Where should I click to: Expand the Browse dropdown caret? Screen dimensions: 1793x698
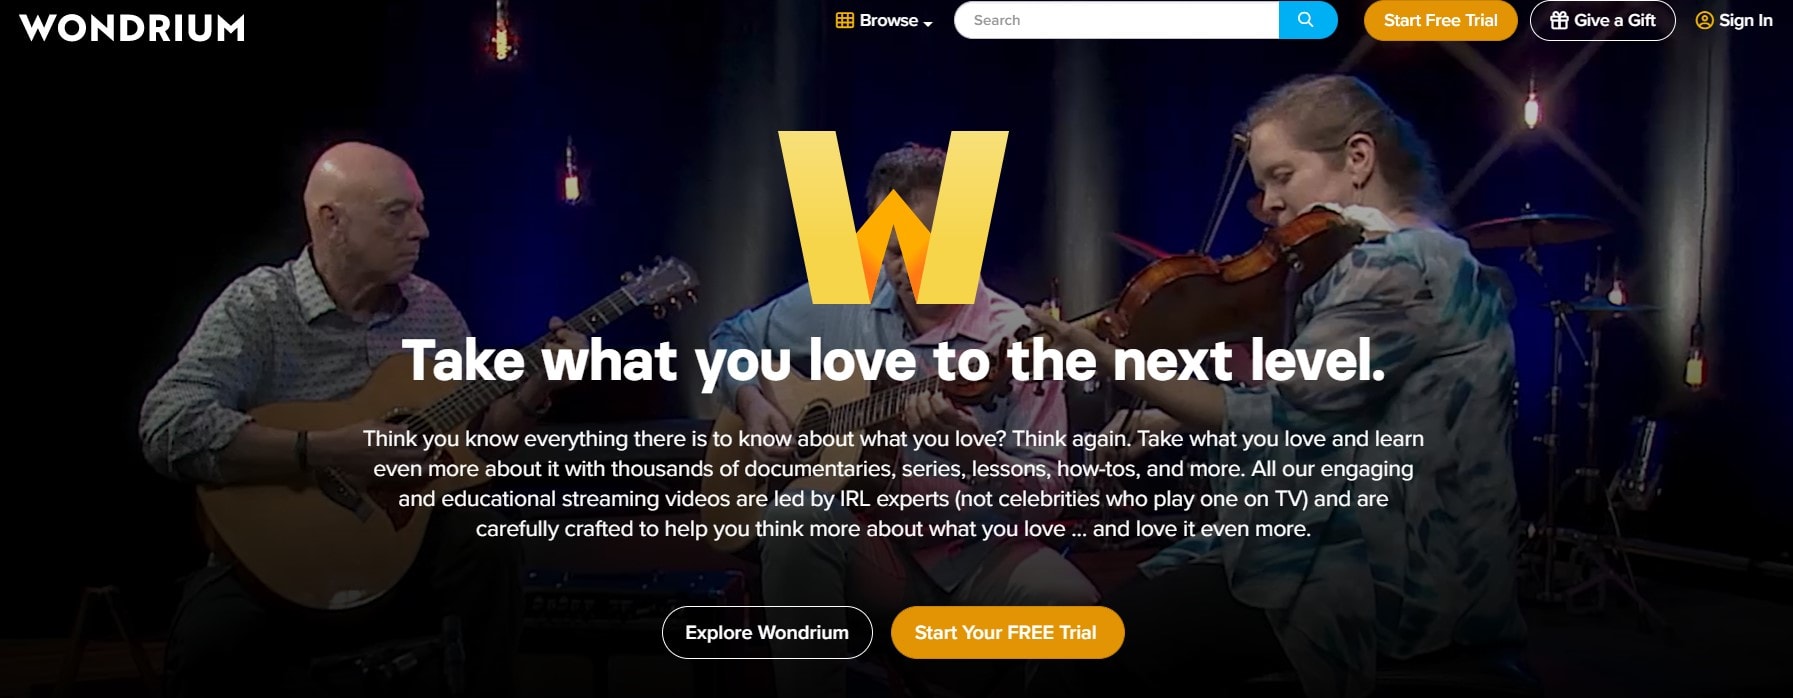(928, 23)
